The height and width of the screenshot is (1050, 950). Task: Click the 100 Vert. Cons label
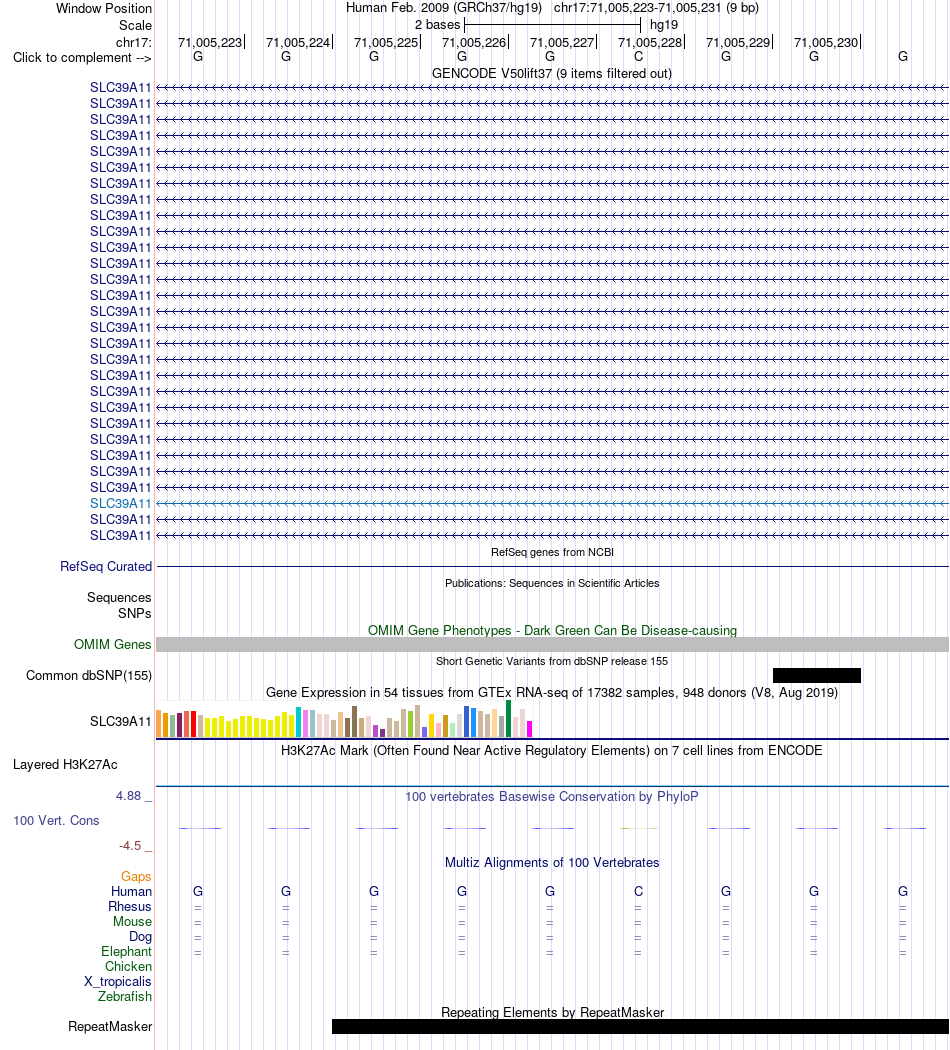[x=56, y=821]
